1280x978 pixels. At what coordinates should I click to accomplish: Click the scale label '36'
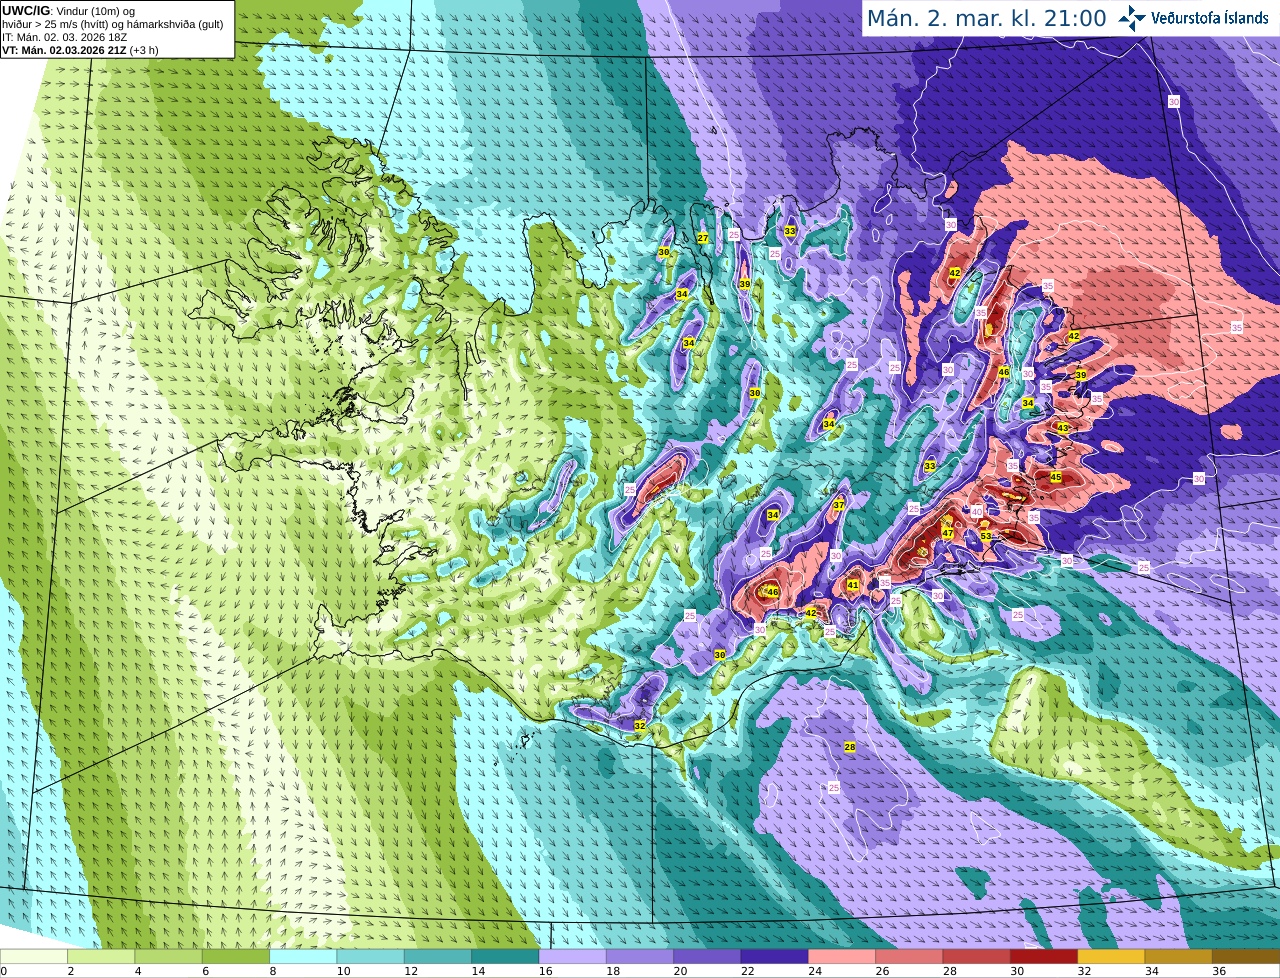click(x=1218, y=971)
